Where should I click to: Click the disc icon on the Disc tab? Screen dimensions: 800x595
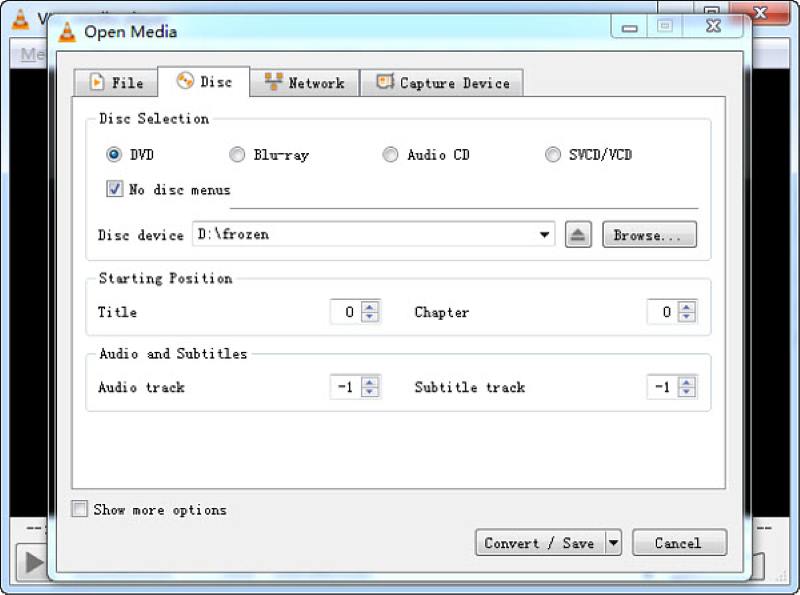coord(184,82)
